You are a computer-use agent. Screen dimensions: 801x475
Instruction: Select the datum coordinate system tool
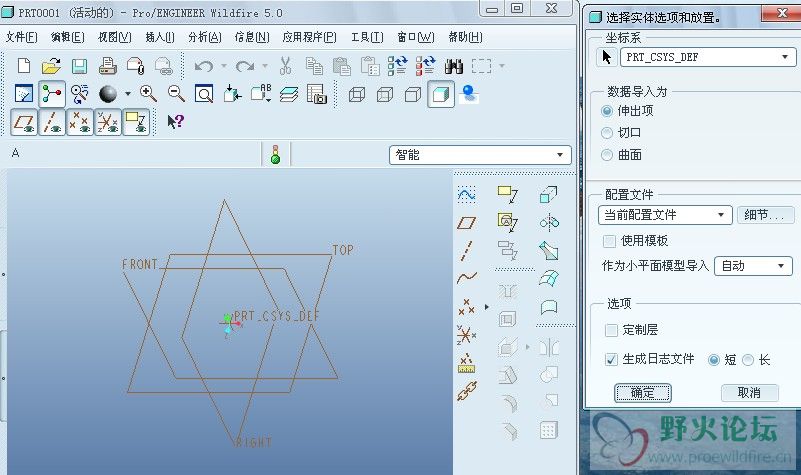tap(466, 335)
